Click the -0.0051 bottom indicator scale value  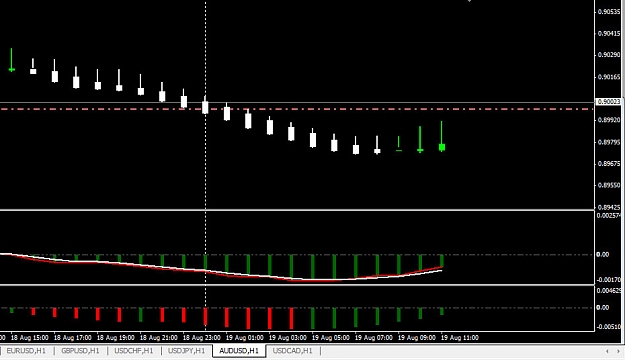[609, 327]
